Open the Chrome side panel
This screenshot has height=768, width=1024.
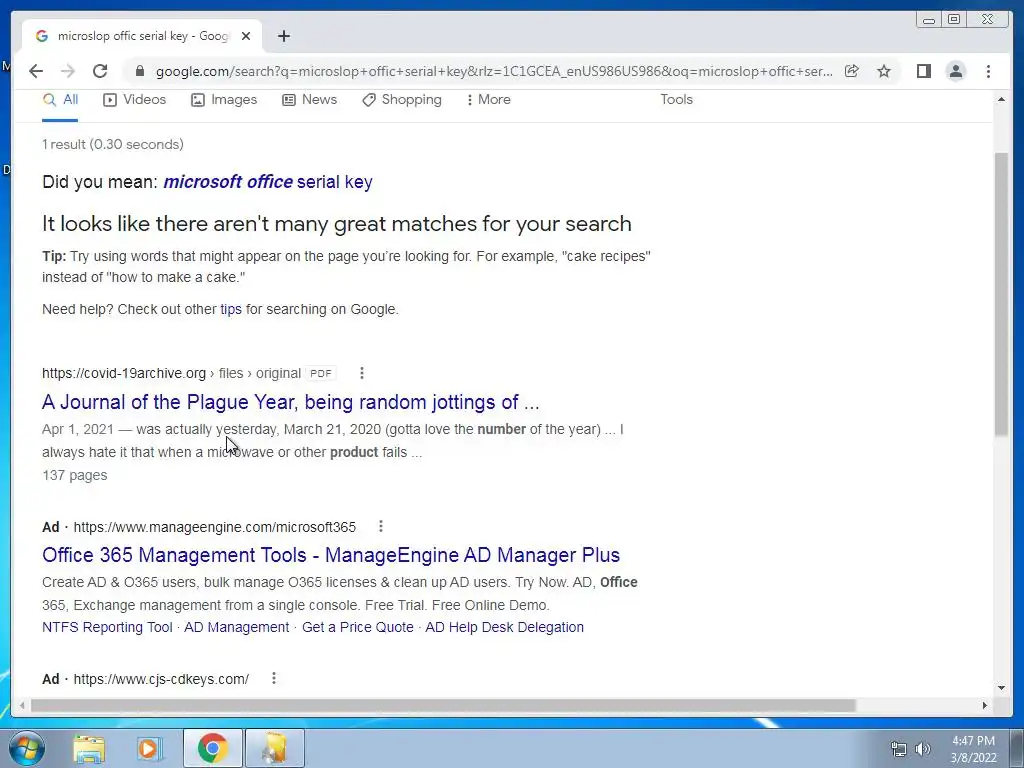tap(923, 71)
